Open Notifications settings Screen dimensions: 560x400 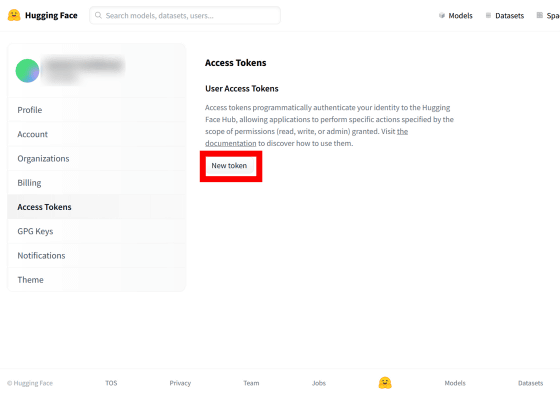(96, 256)
